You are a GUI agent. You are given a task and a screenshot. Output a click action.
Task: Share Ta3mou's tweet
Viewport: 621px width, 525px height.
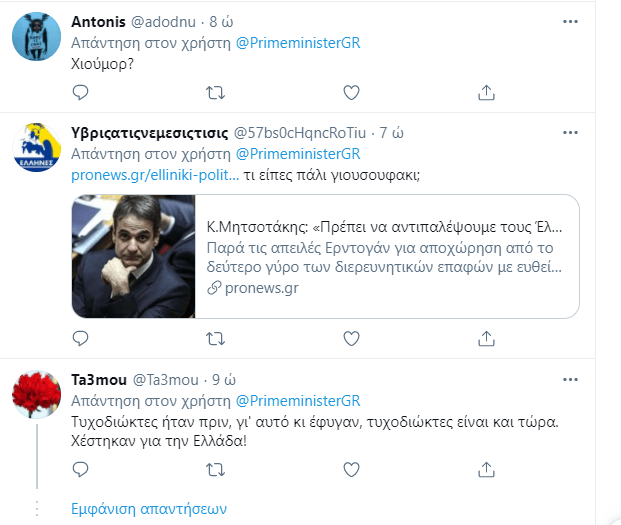coord(486,469)
